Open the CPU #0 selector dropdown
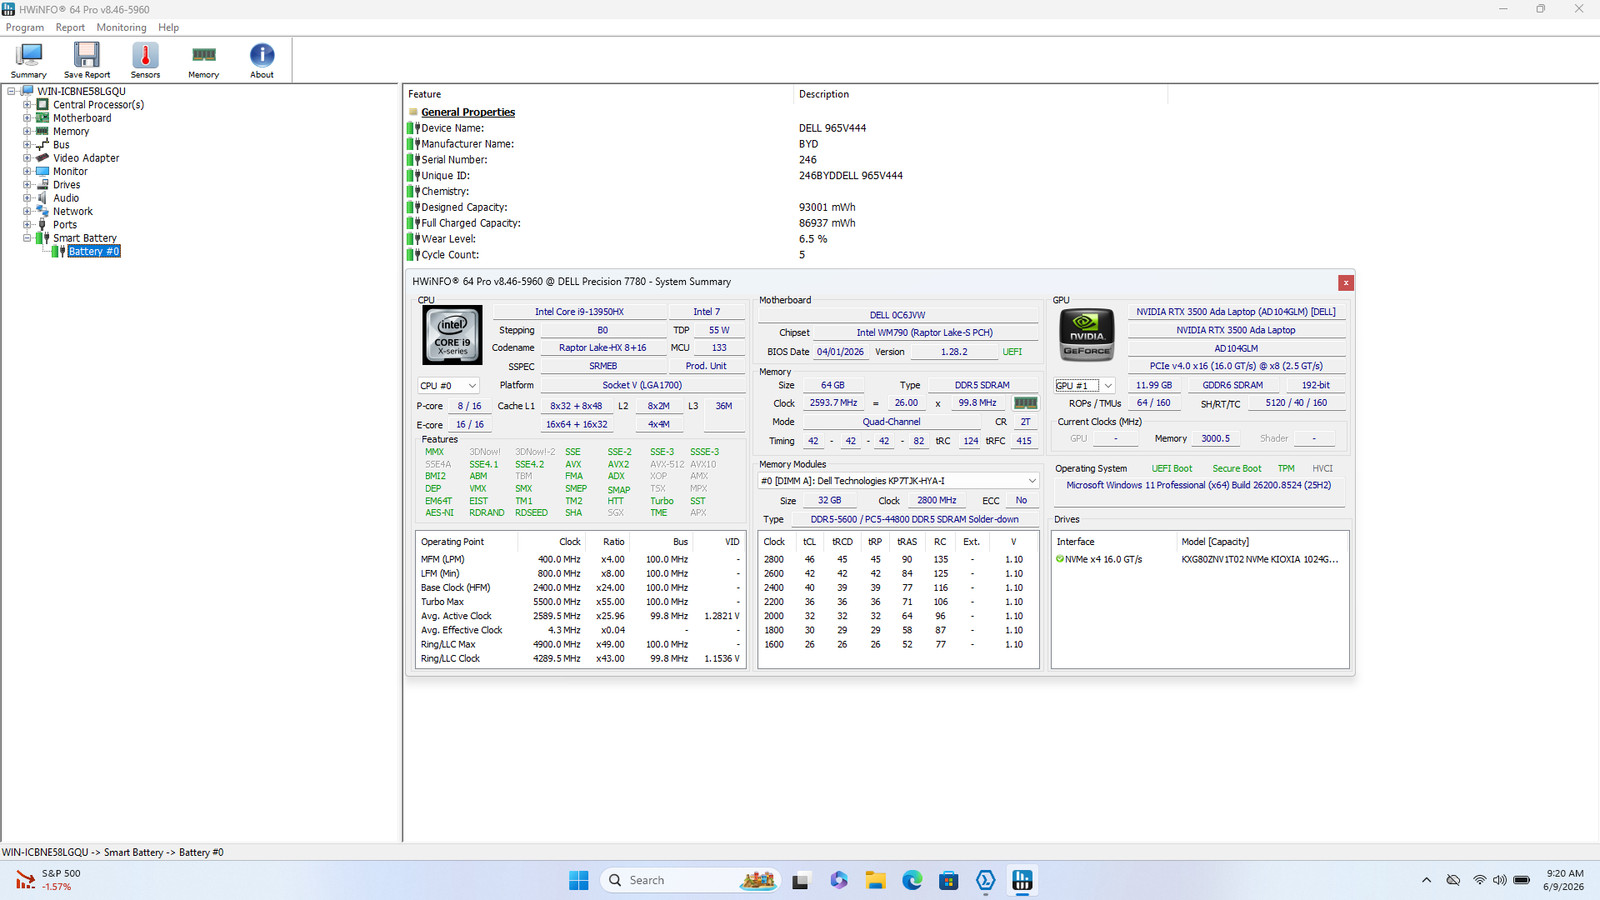Screen dimensions: 1600x900 tap(448, 385)
